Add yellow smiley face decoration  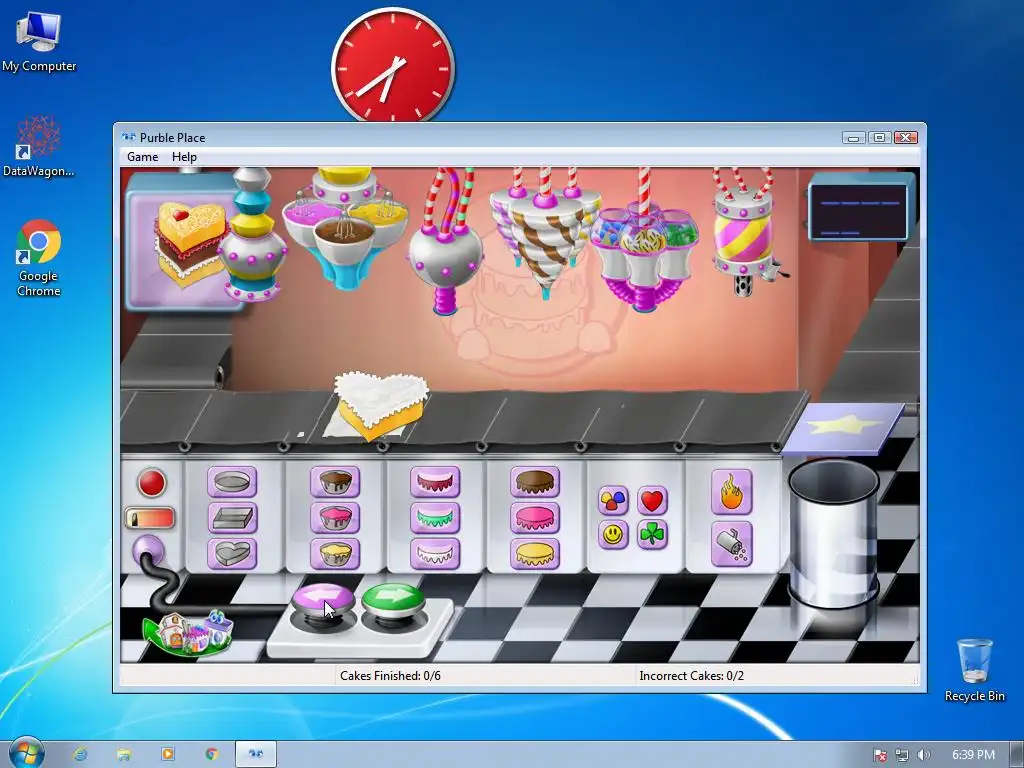[613, 536]
